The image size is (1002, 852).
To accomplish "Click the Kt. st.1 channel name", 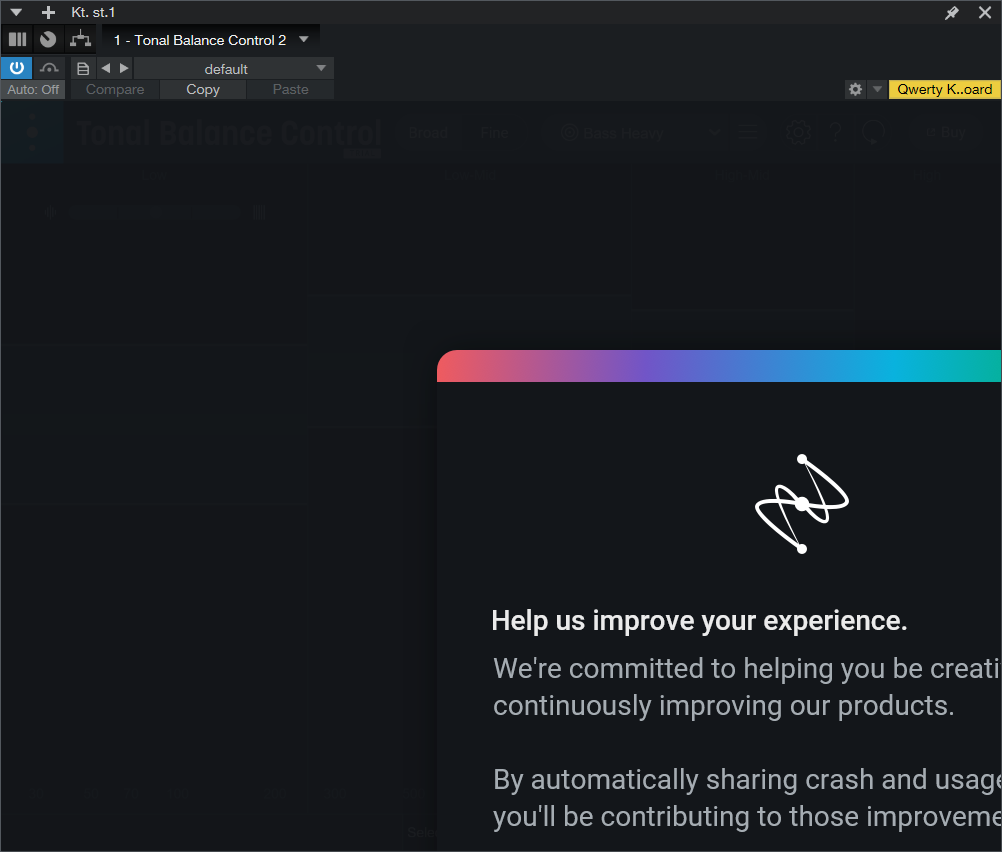I will [x=93, y=12].
